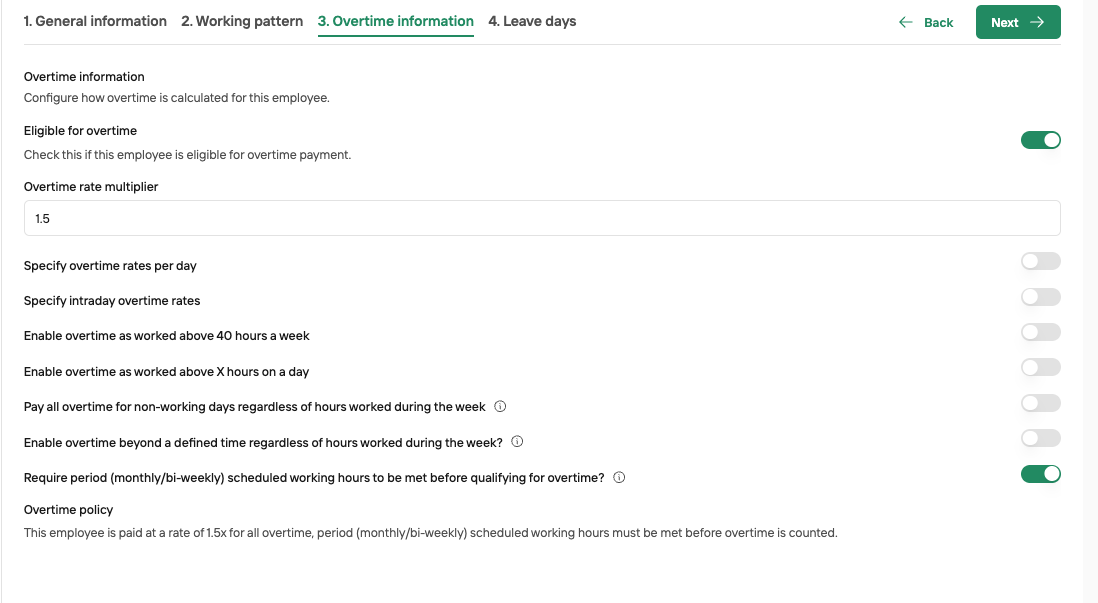Click the green Next button
The image size is (1098, 603).
pos(1018,22)
